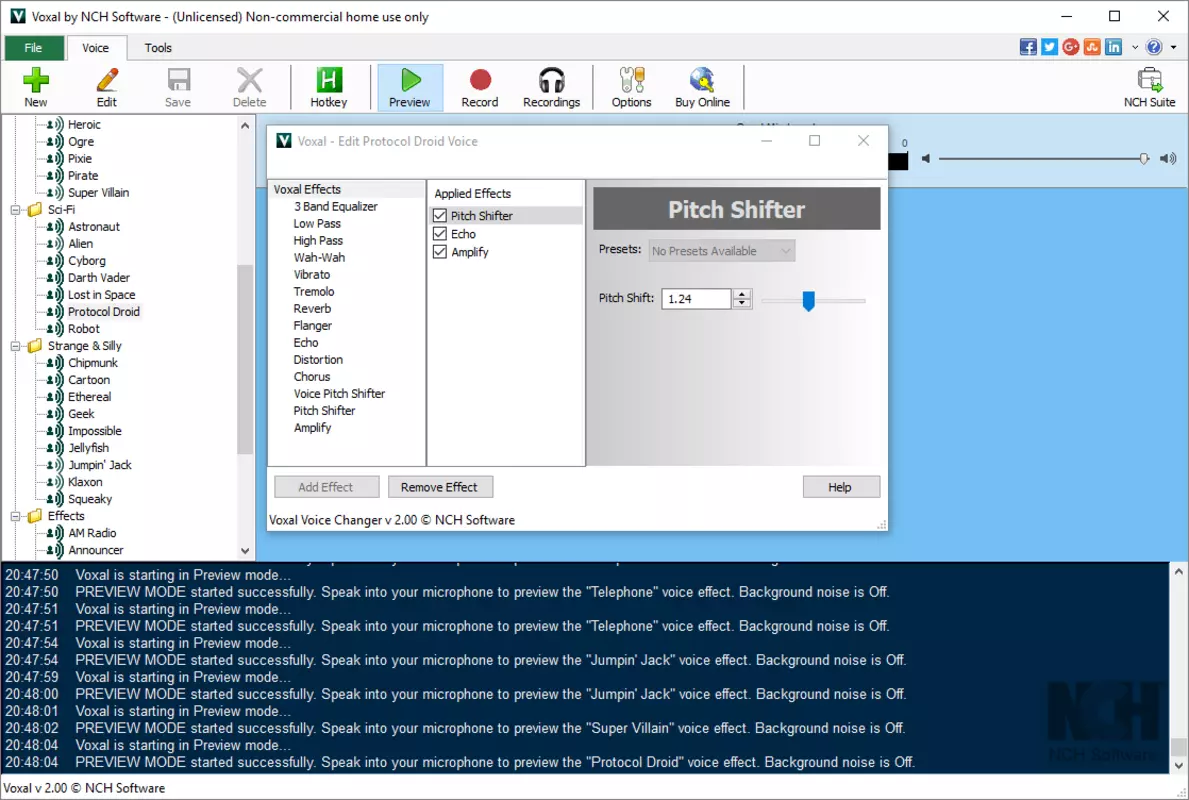The width and height of the screenshot is (1189, 800).
Task: Open the help dropdown arrow beside question icon
Action: pos(1173,47)
